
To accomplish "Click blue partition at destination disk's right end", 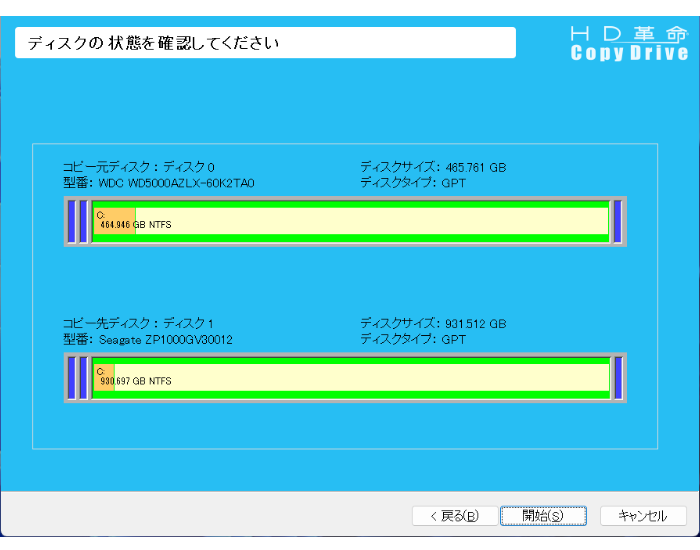I will click(x=618, y=377).
